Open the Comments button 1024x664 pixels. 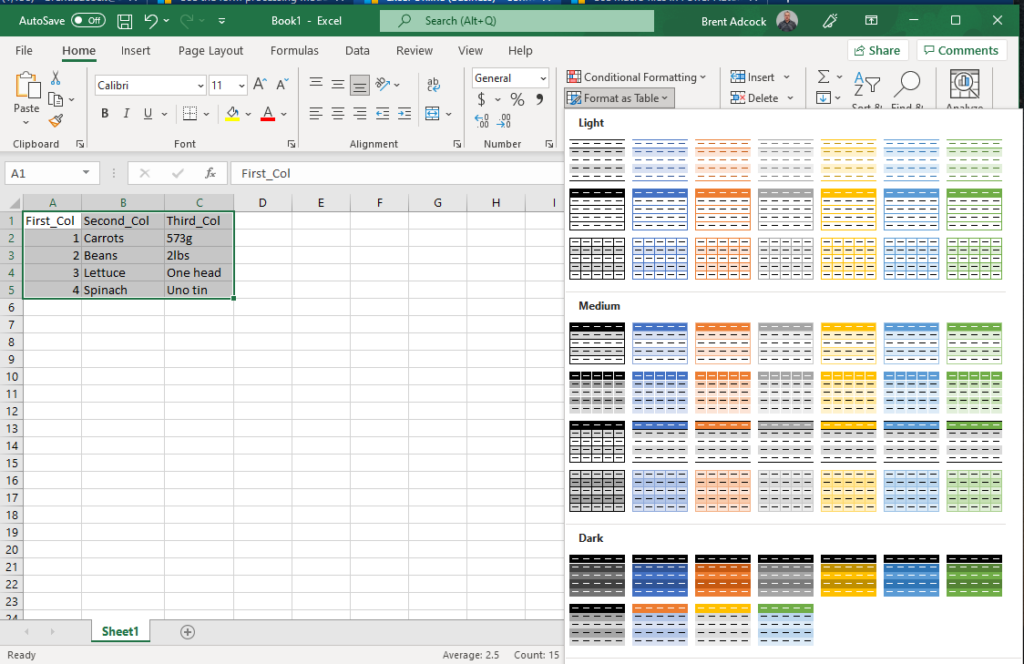960,51
